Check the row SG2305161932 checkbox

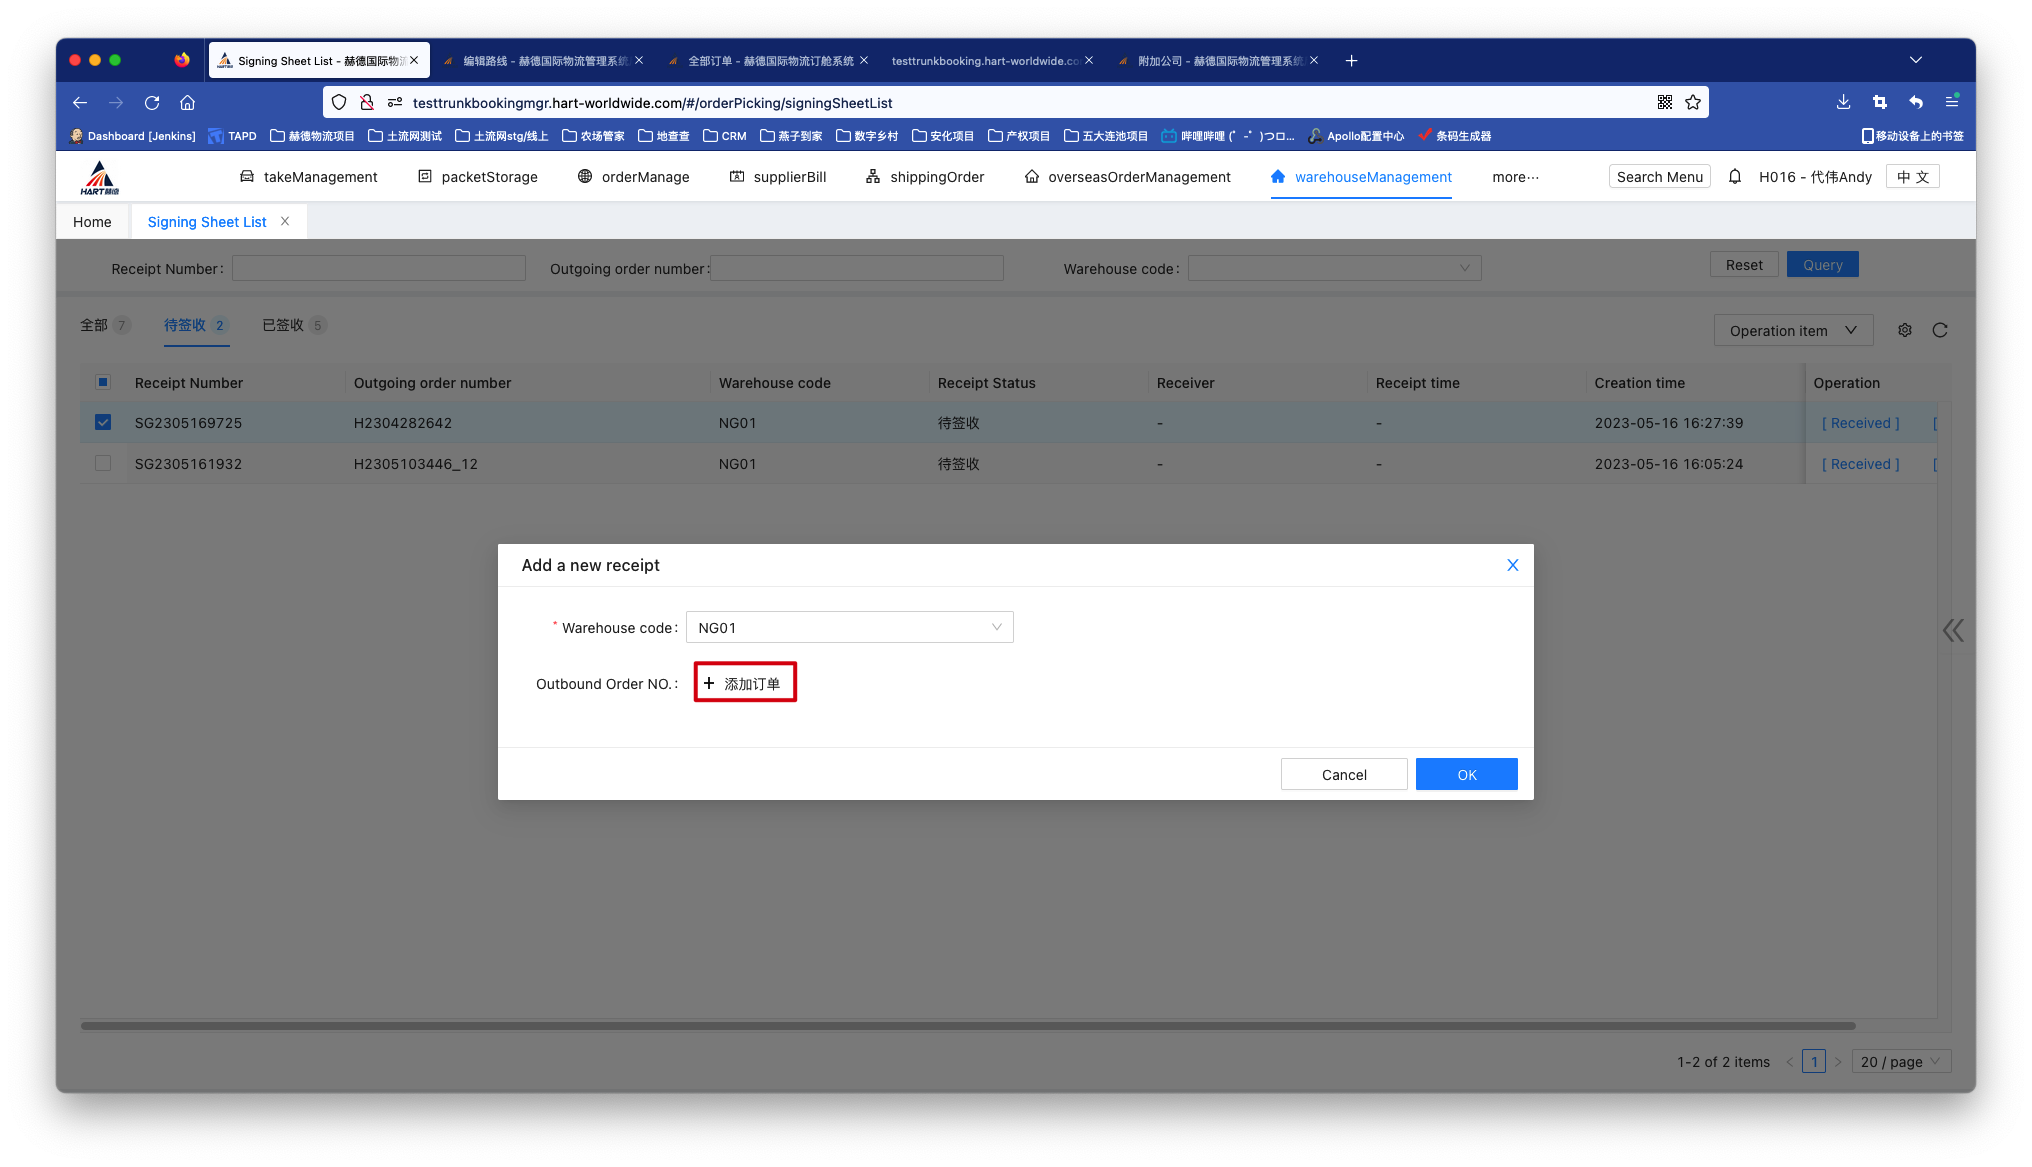(103, 463)
